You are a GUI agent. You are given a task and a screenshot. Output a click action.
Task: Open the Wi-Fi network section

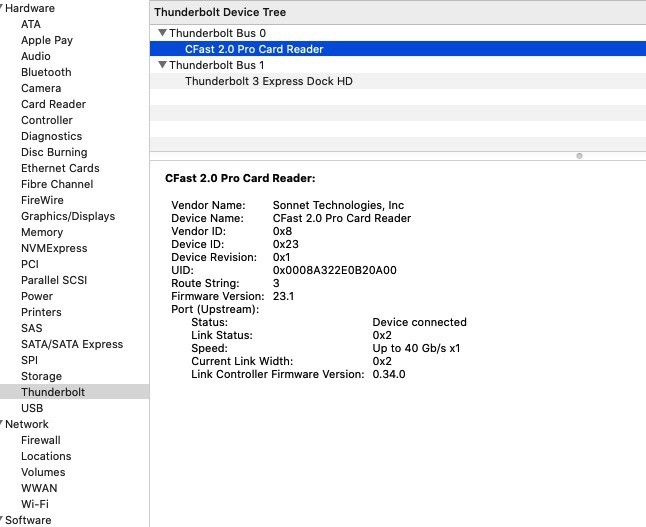(35, 504)
